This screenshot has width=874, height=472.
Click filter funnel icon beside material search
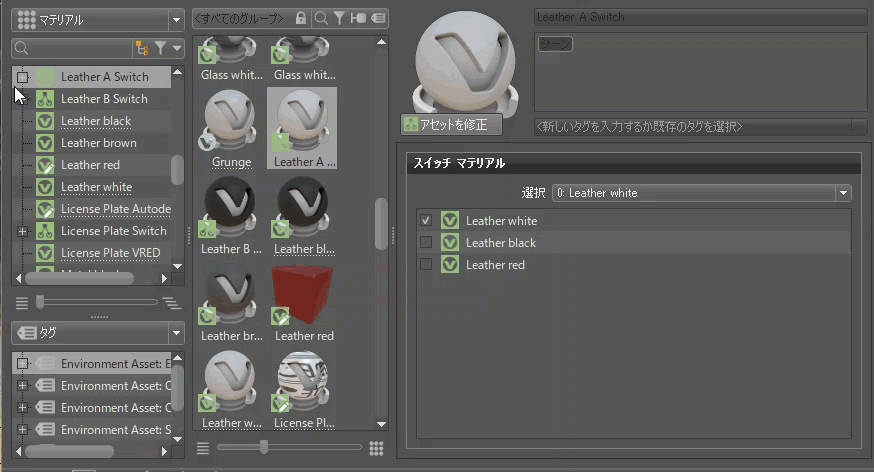161,48
